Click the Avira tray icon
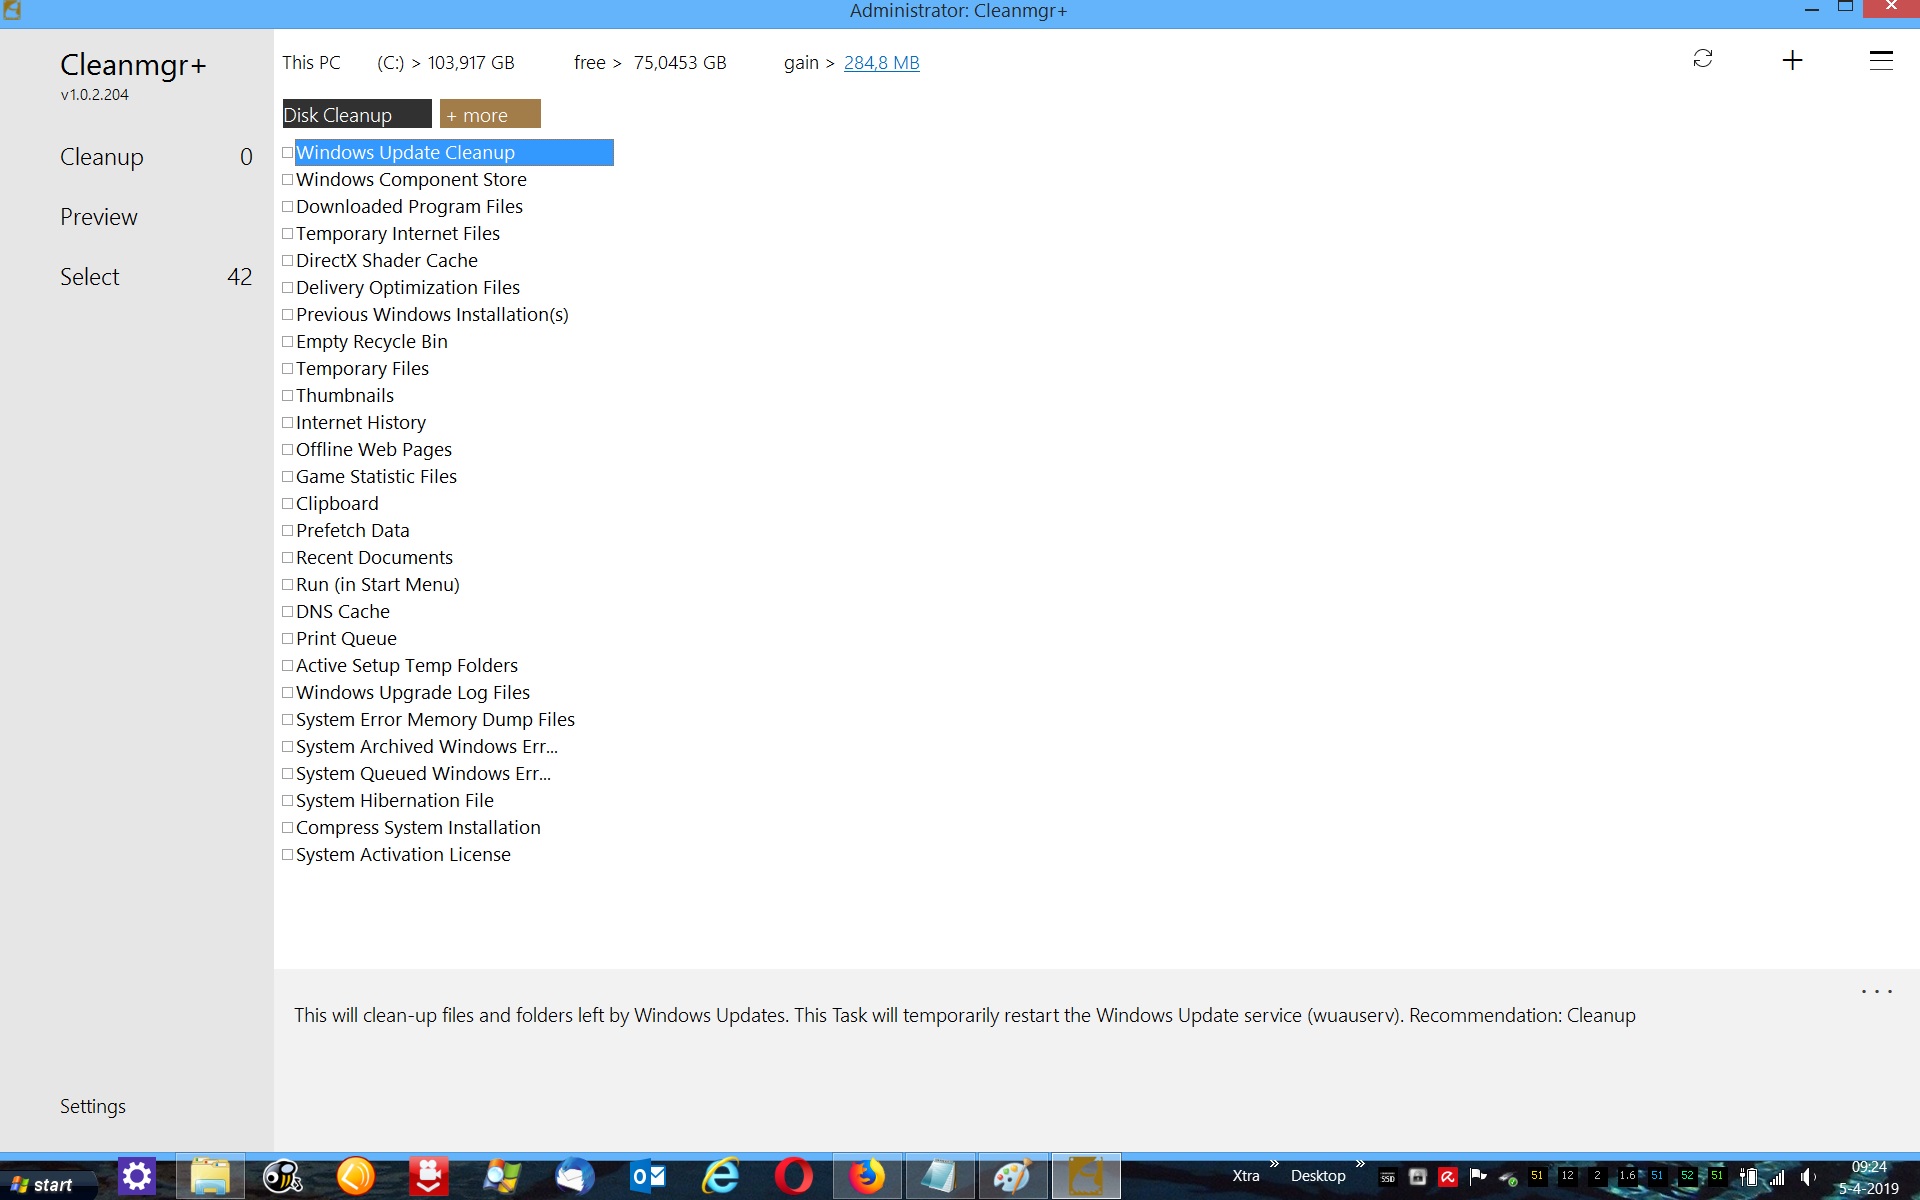This screenshot has width=1920, height=1200. (x=1447, y=1177)
